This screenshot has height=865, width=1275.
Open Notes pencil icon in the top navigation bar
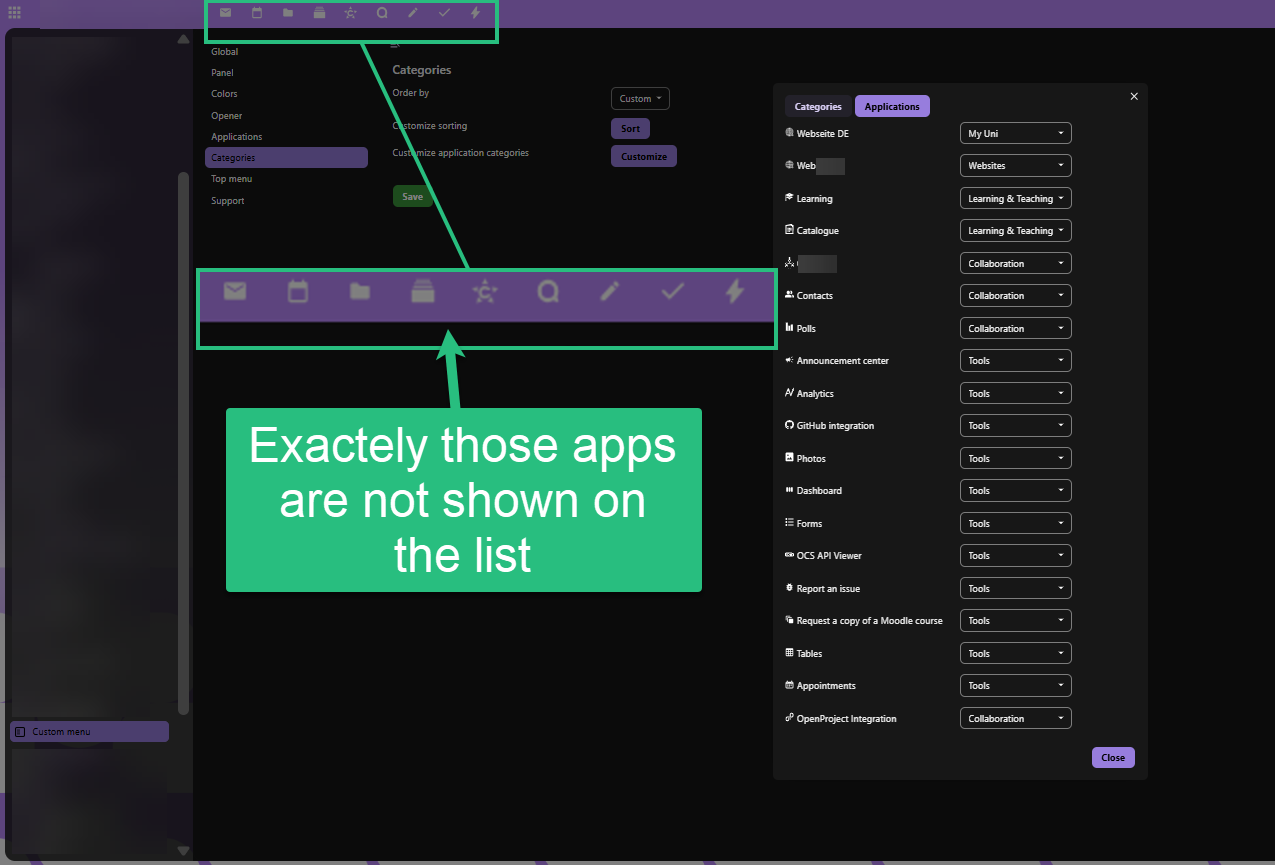tap(413, 13)
